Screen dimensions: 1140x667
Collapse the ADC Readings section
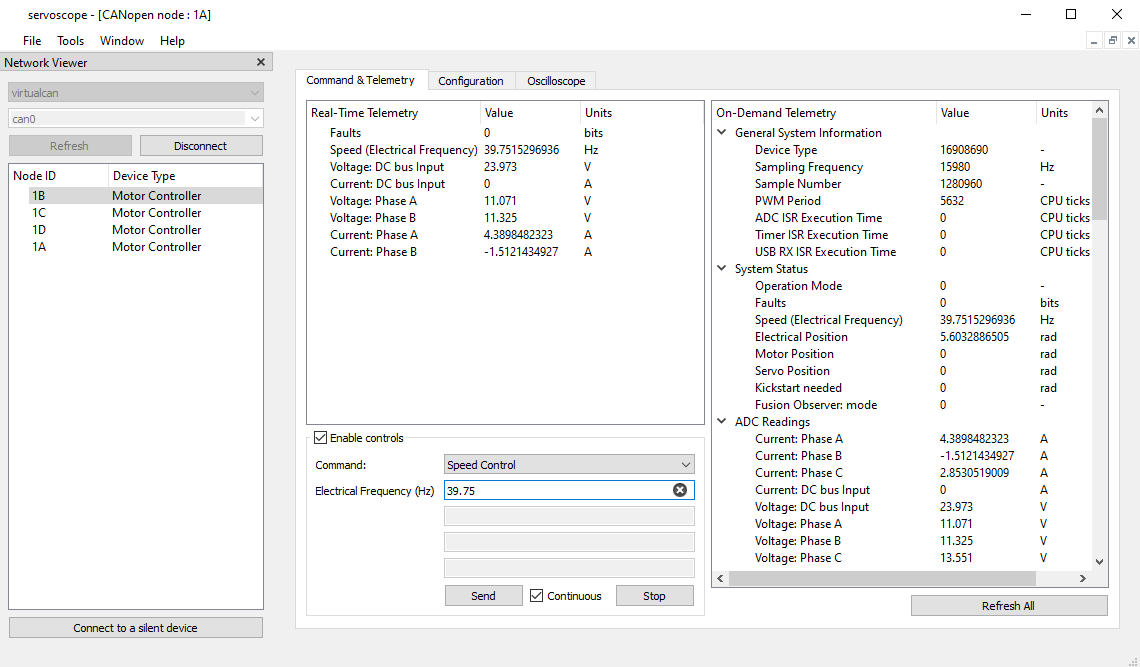[722, 421]
